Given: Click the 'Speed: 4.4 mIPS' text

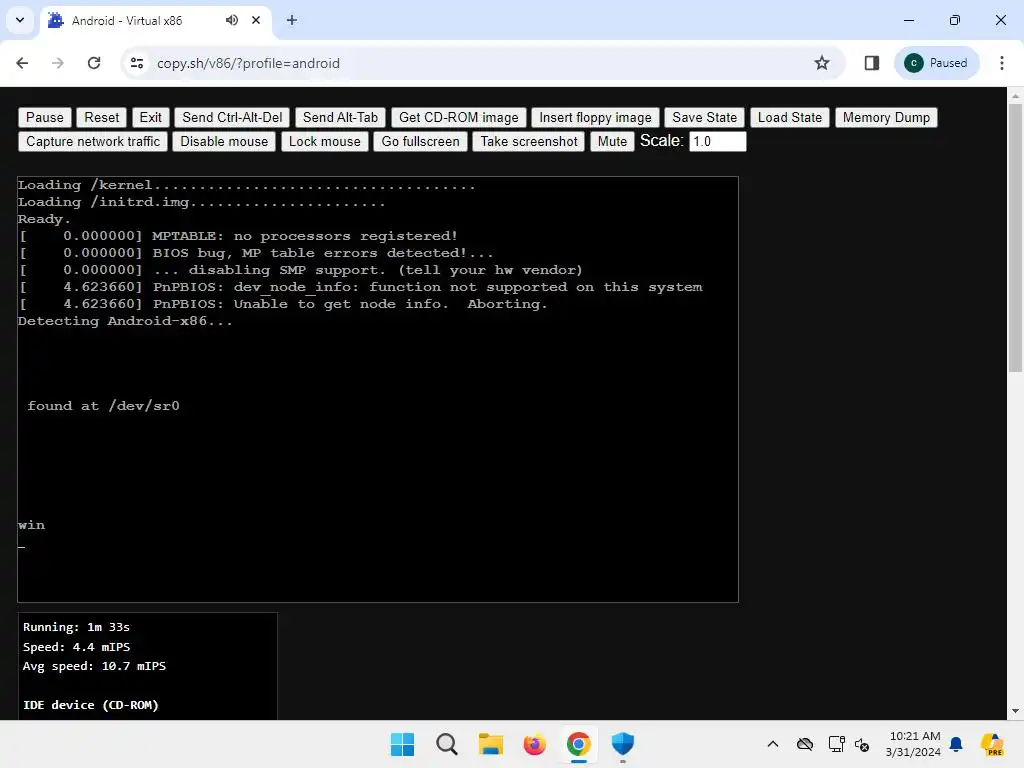Looking at the screenshot, I should [x=76, y=647].
